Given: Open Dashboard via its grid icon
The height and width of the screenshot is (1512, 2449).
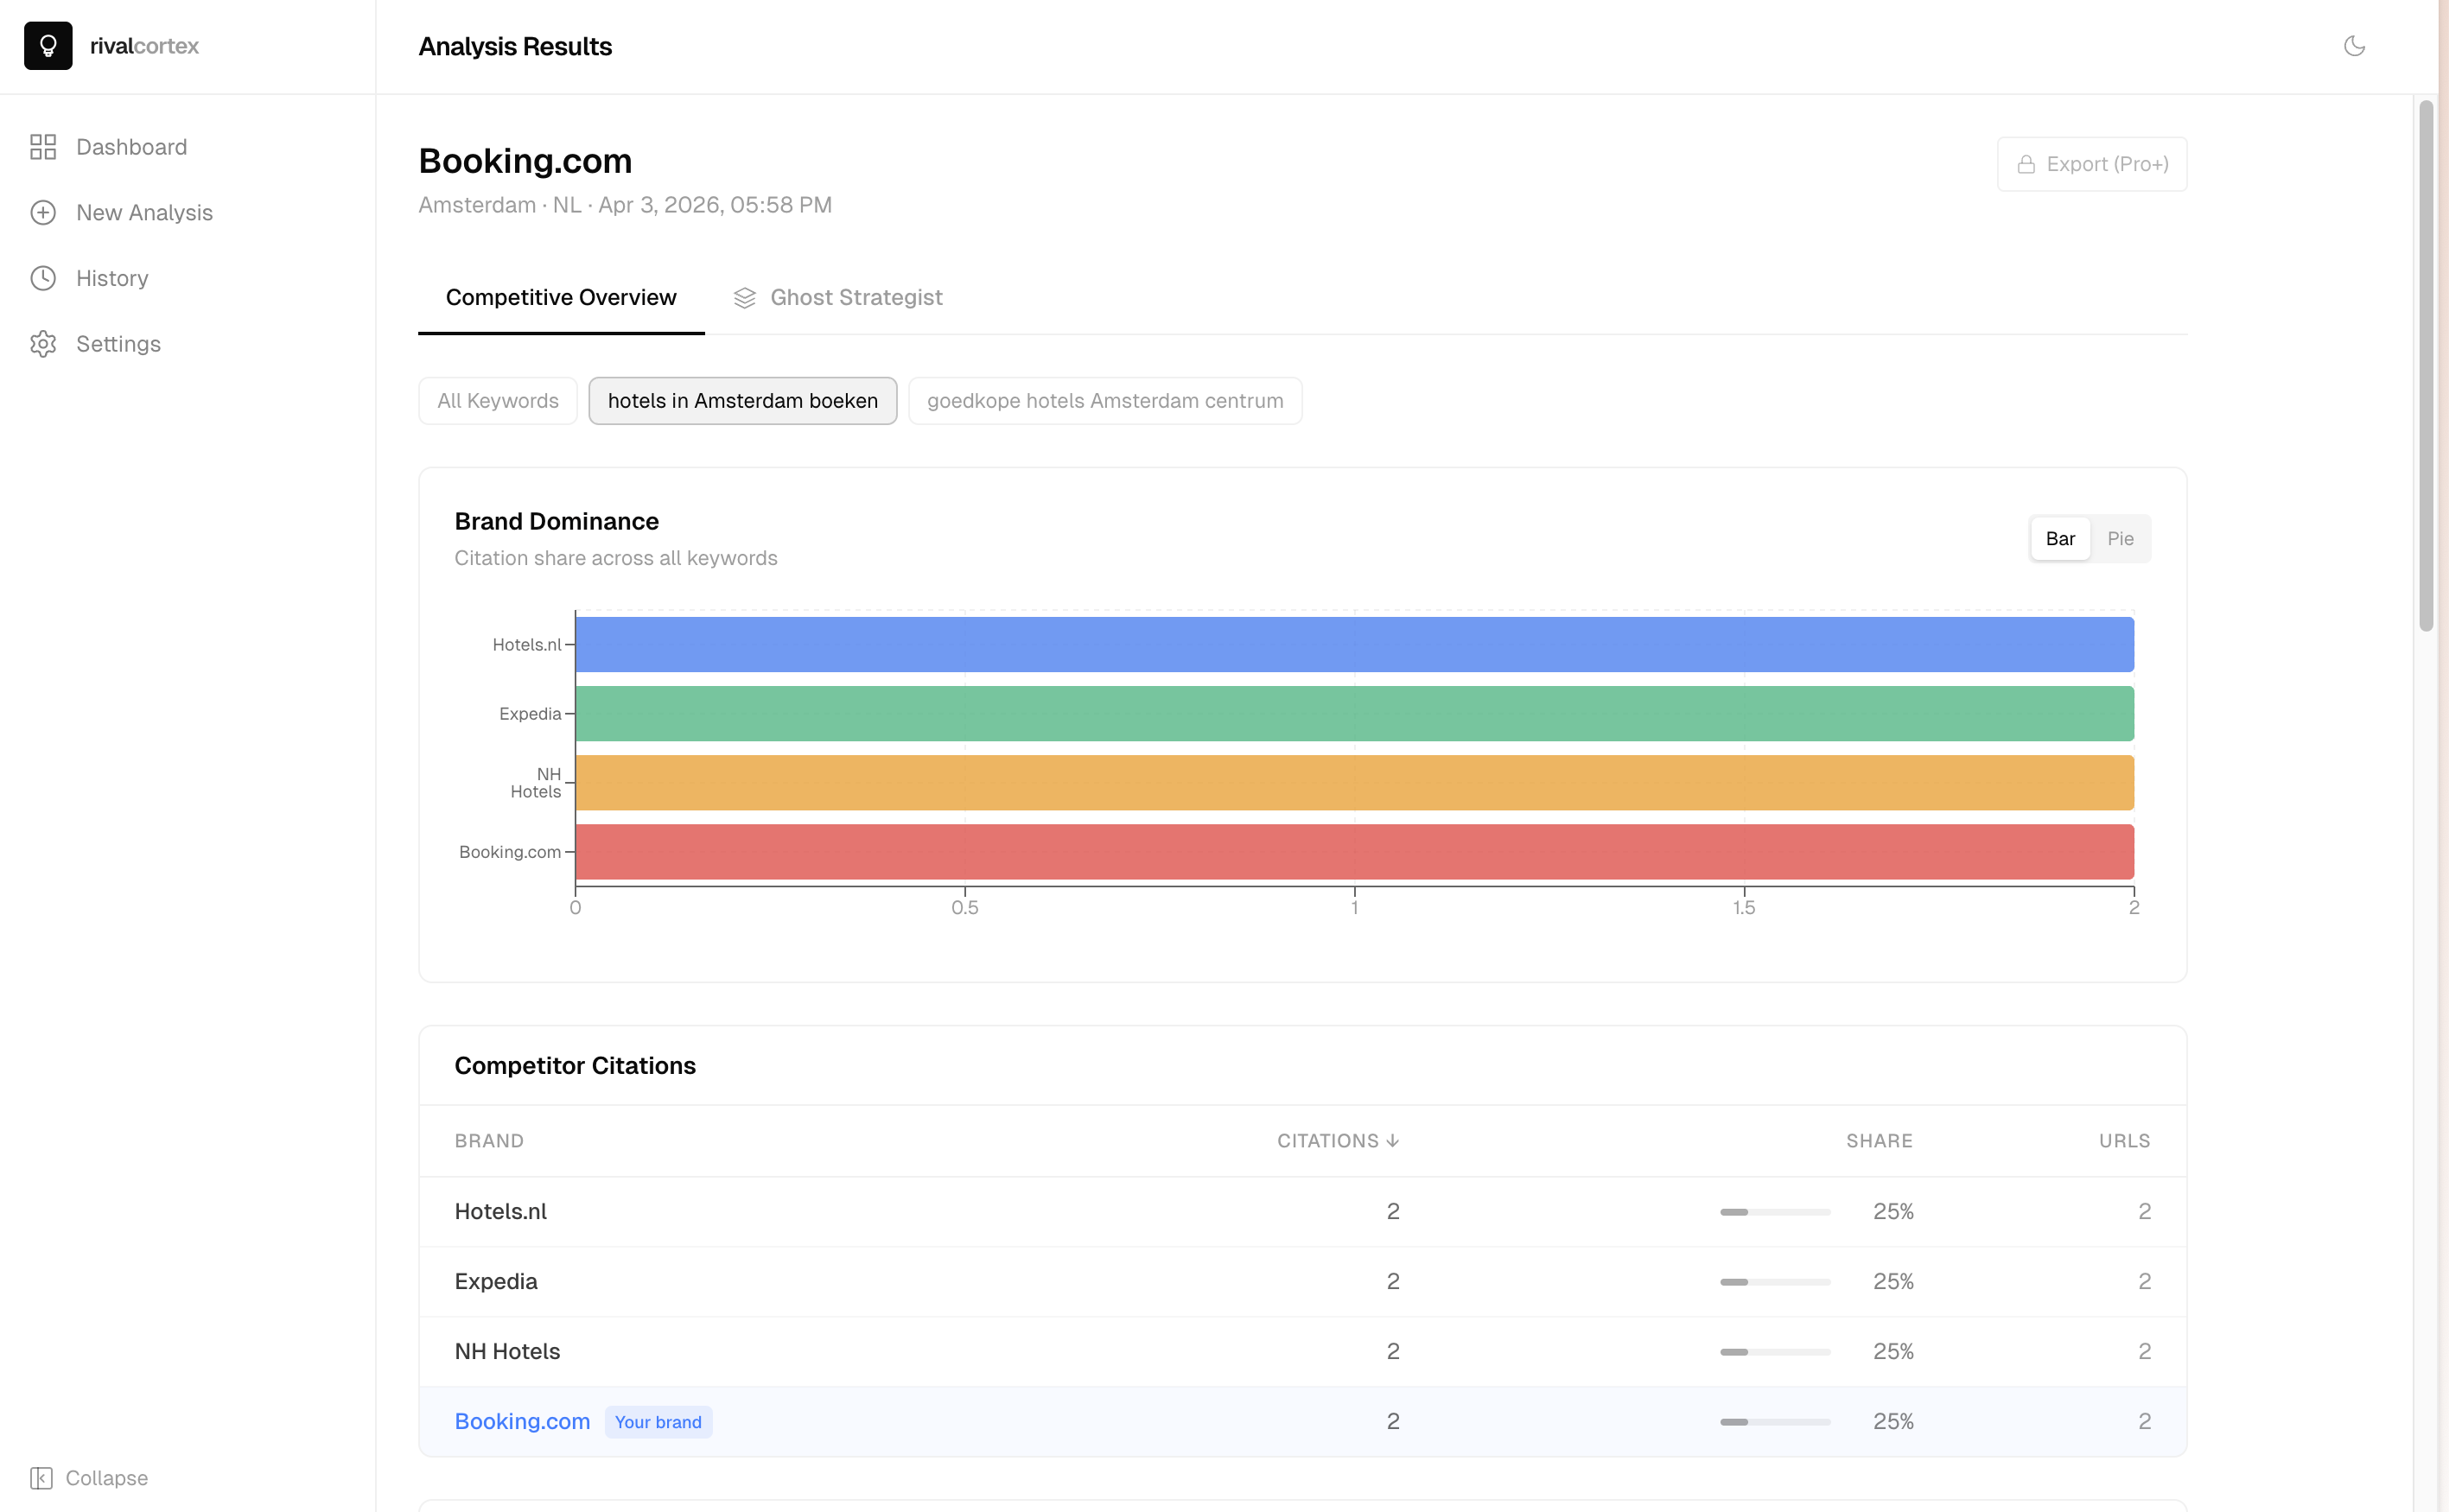Looking at the screenshot, I should [43, 147].
